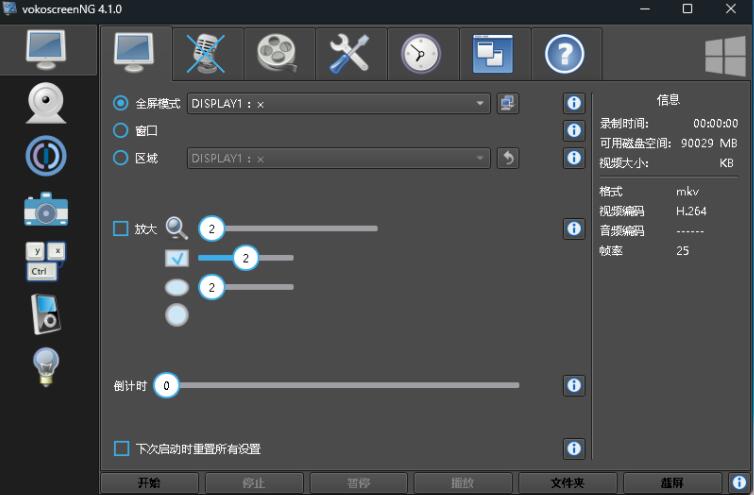Select the 窗口 radio button

(x=121, y=130)
